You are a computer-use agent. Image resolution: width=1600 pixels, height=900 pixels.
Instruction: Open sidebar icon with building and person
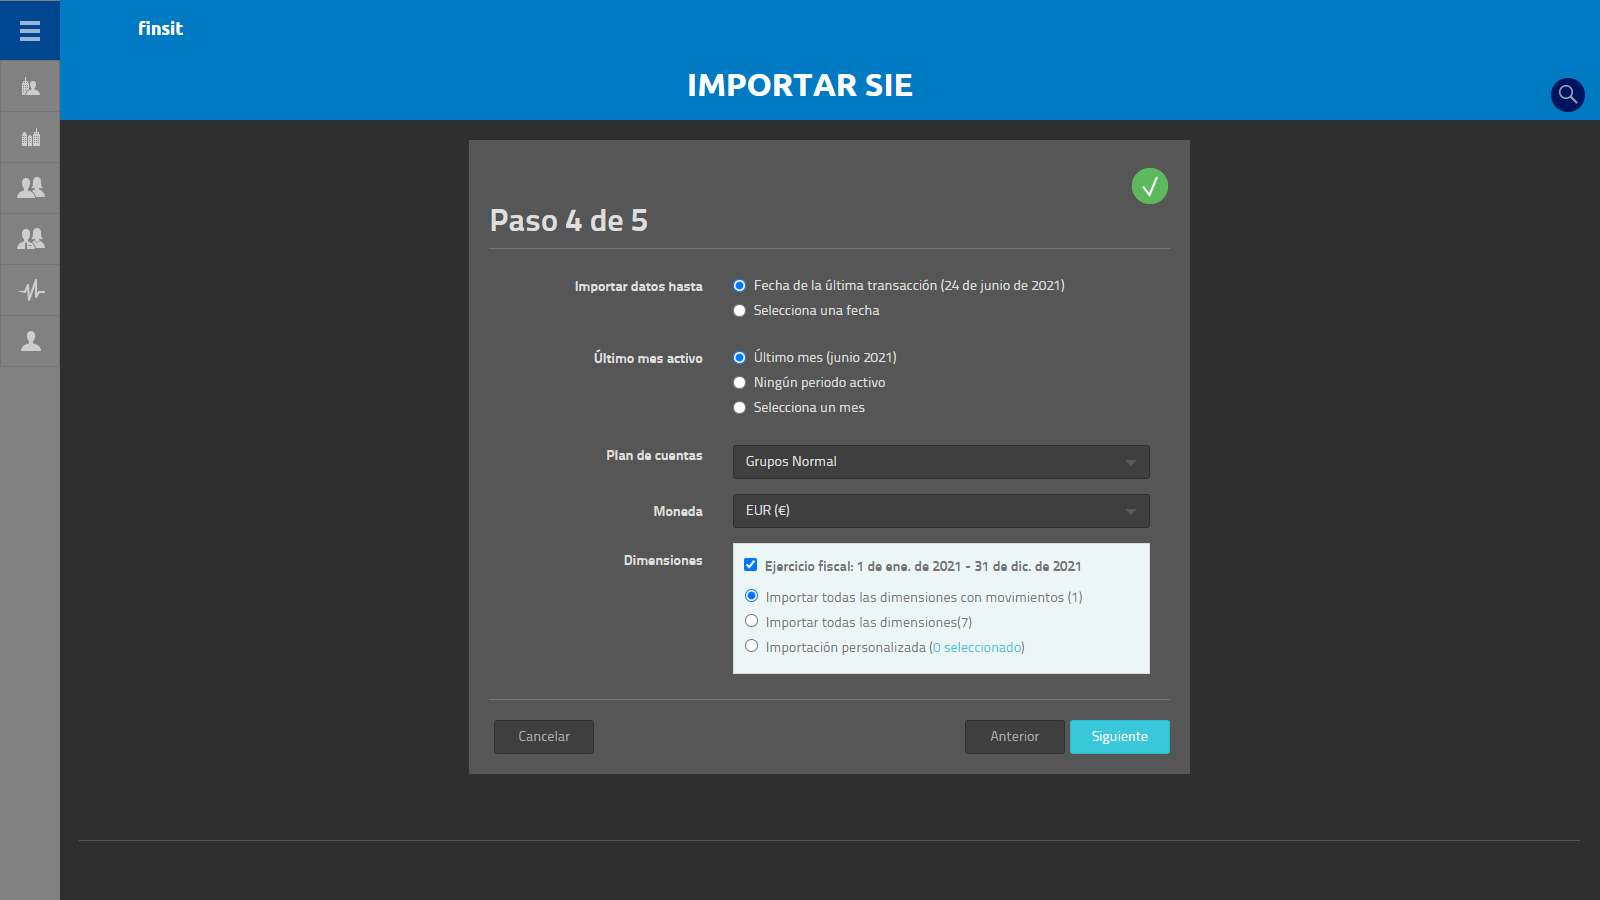[30, 87]
